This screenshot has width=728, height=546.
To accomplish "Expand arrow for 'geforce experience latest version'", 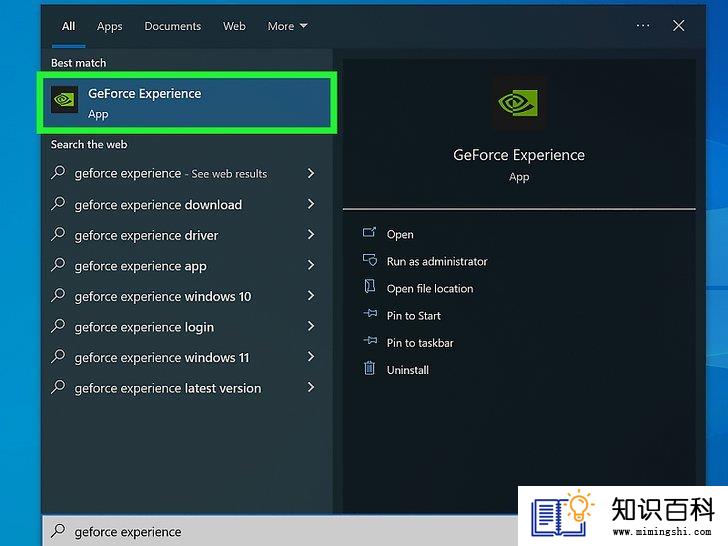I will coord(311,387).
